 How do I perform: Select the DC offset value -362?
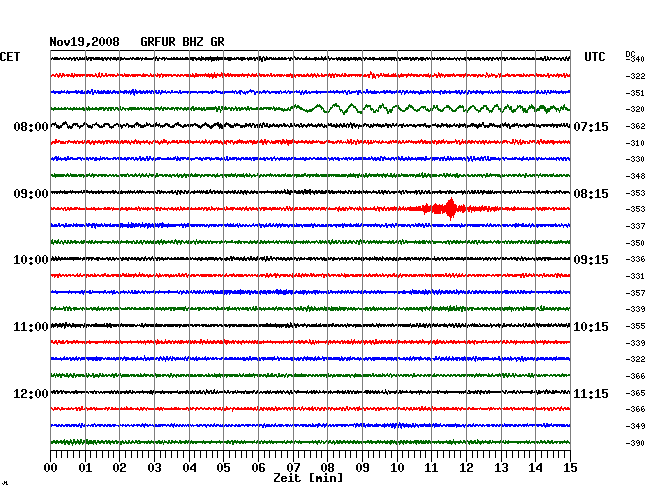(x=635, y=126)
